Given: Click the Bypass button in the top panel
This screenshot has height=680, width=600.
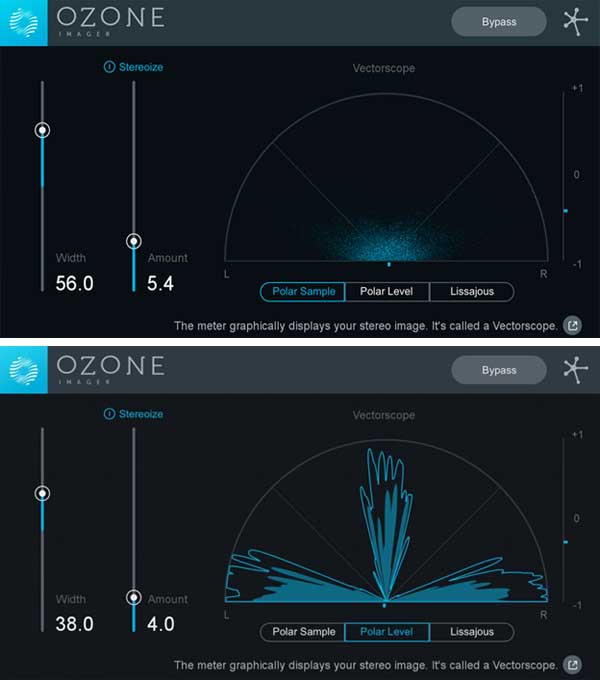Looking at the screenshot, I should (x=499, y=22).
